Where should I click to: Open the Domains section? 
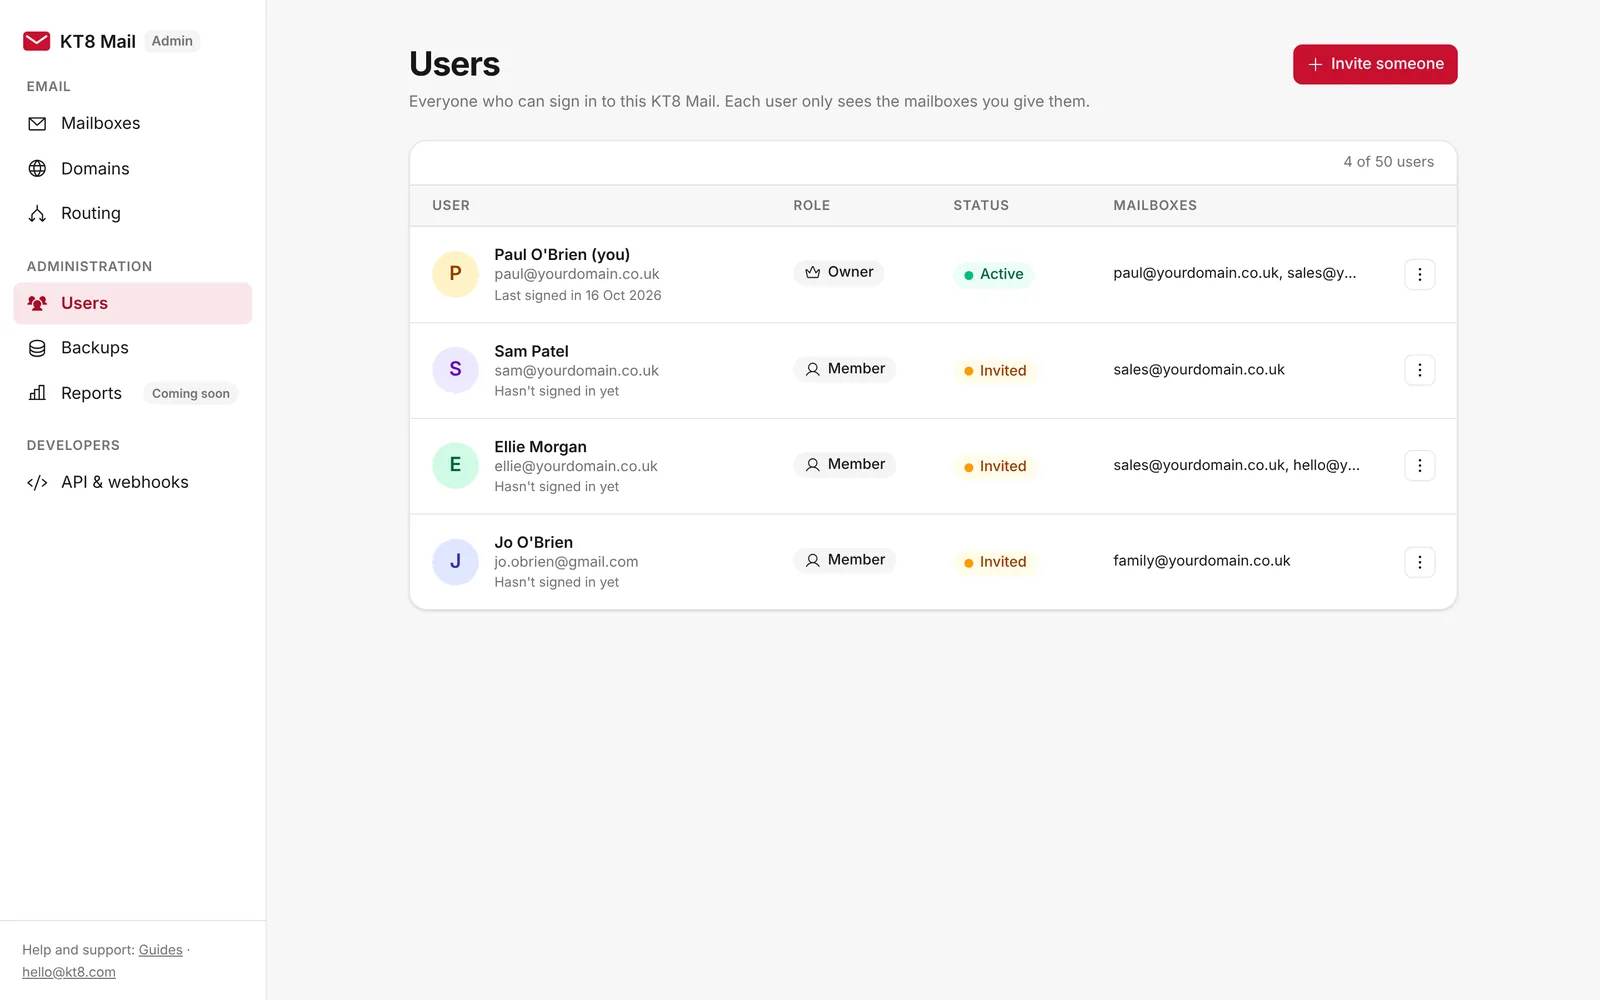(x=133, y=168)
